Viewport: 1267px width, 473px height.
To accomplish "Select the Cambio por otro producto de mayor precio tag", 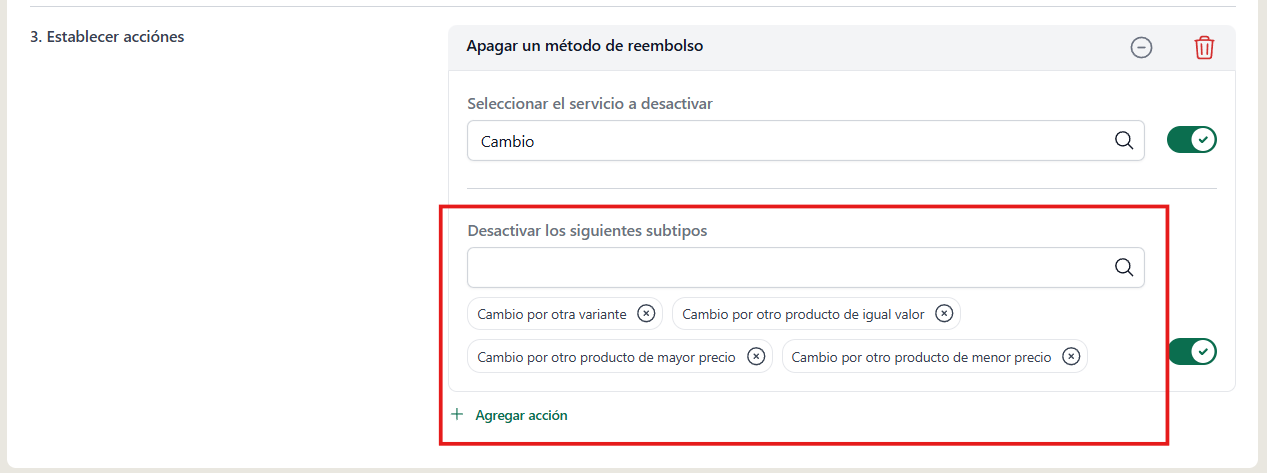I will [x=607, y=357].
